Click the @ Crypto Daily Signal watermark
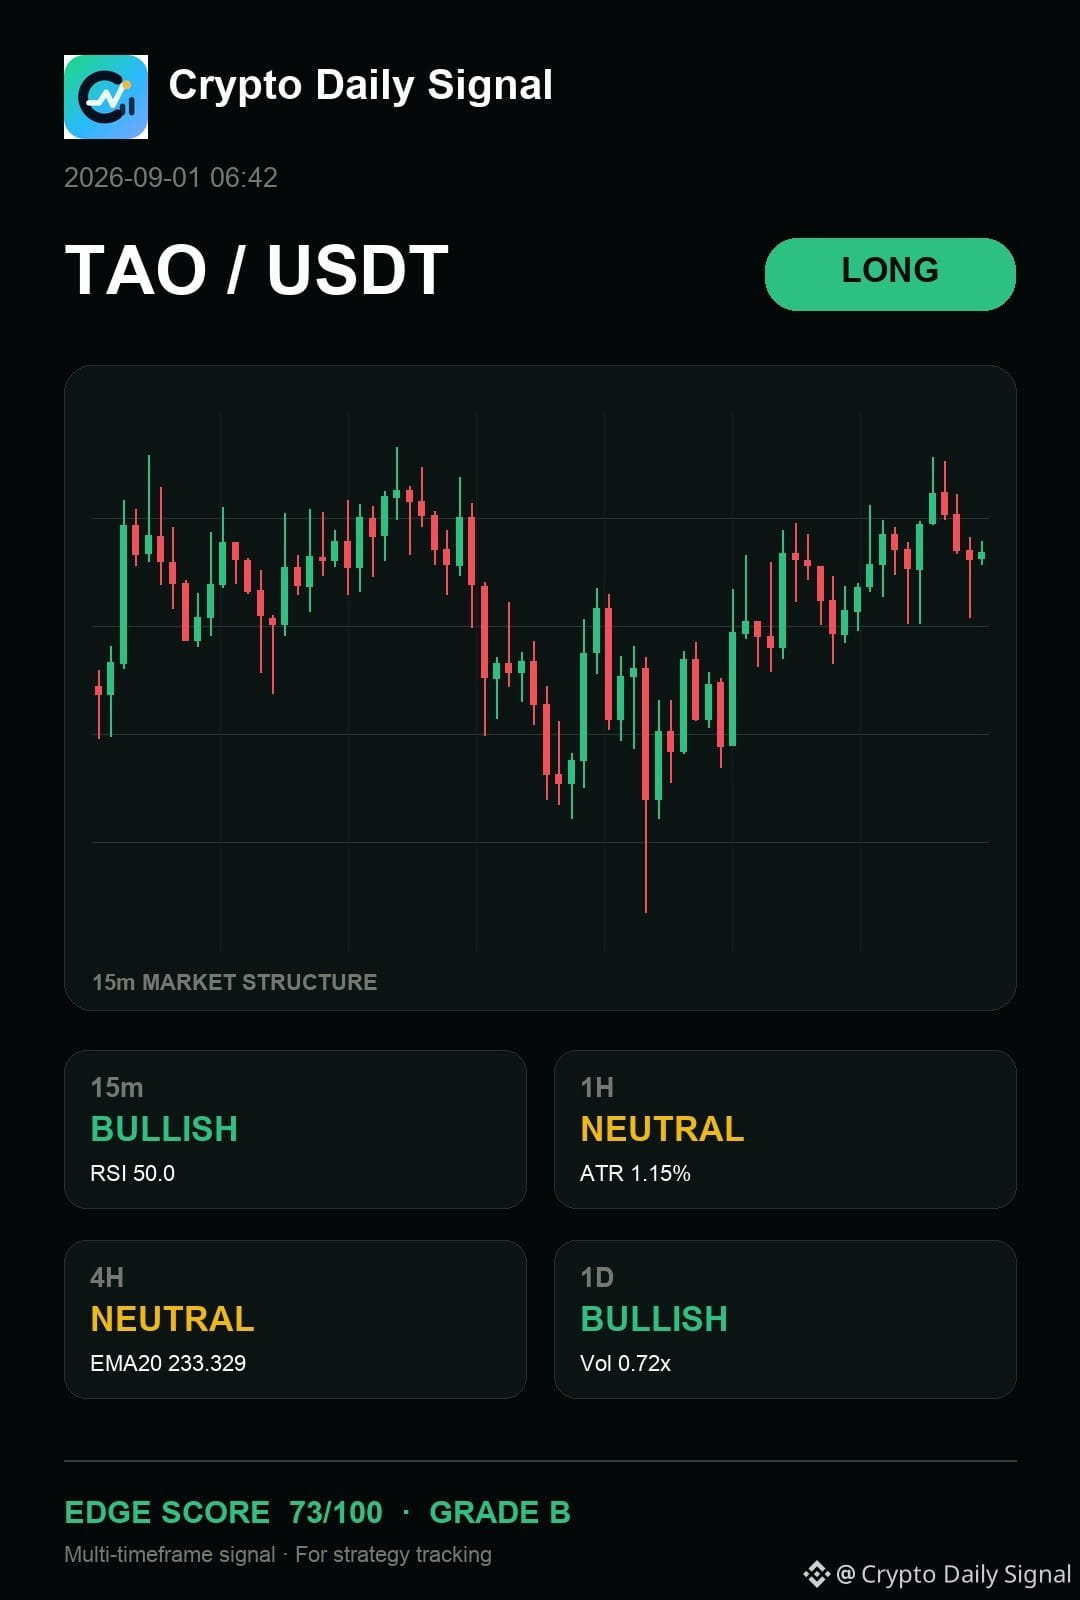The height and width of the screenshot is (1600, 1080). [x=953, y=1574]
